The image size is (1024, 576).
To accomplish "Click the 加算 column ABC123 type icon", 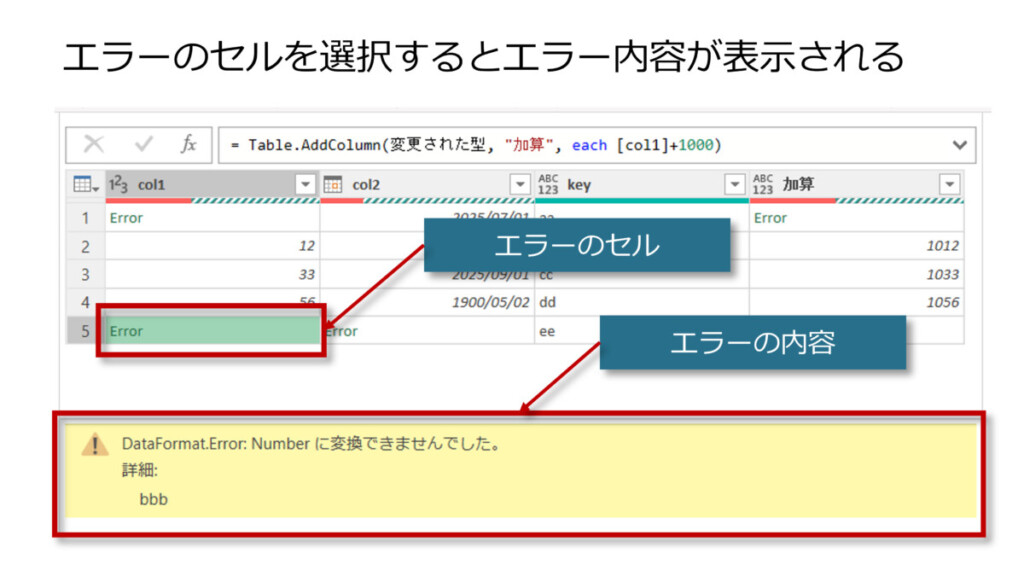I will [x=763, y=185].
